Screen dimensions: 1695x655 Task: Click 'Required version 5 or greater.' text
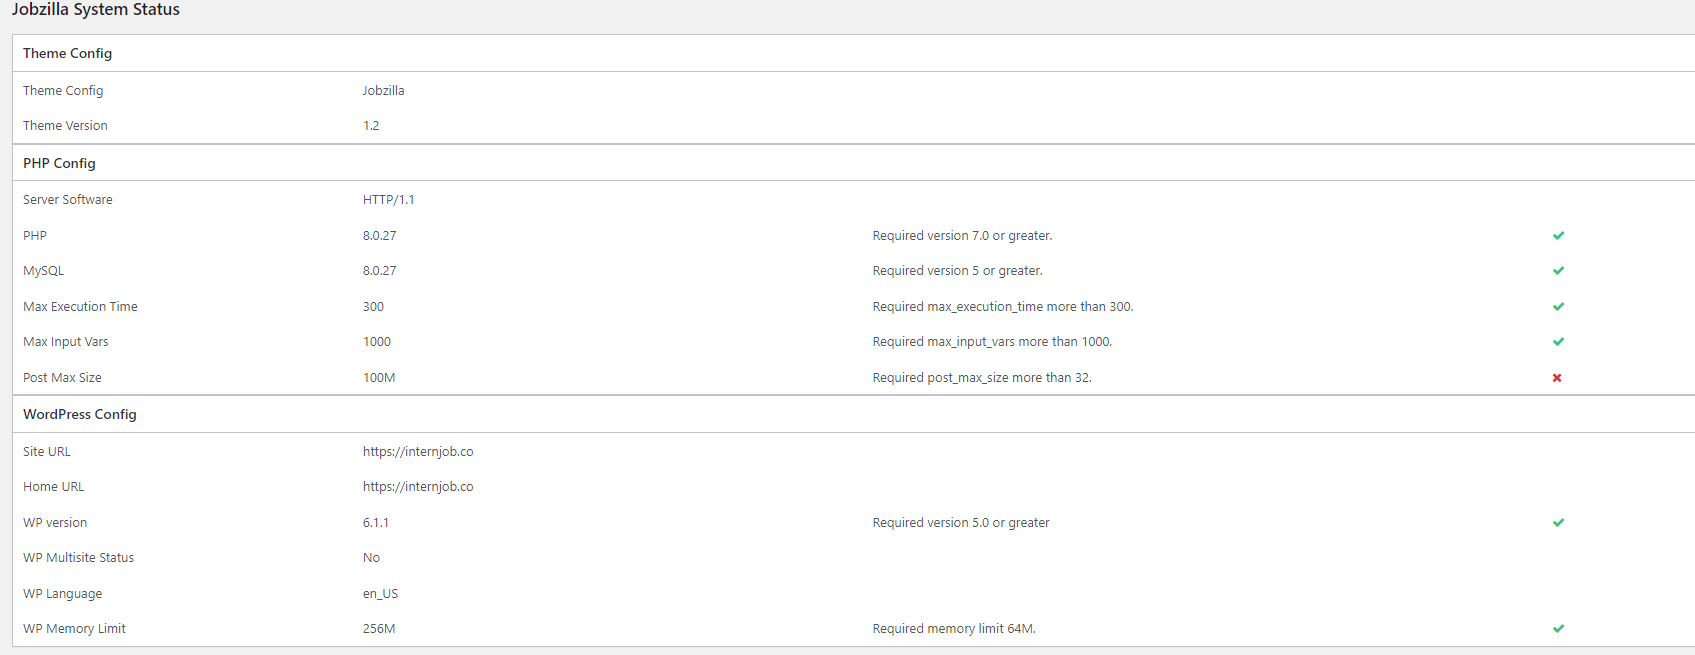(x=957, y=271)
